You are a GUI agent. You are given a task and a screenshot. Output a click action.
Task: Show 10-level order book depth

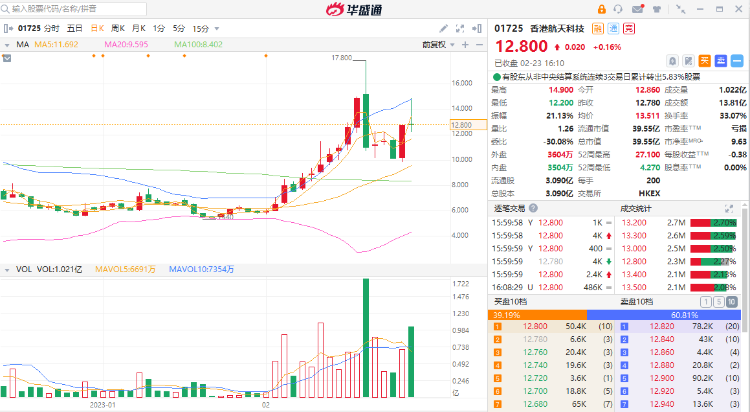point(731,302)
